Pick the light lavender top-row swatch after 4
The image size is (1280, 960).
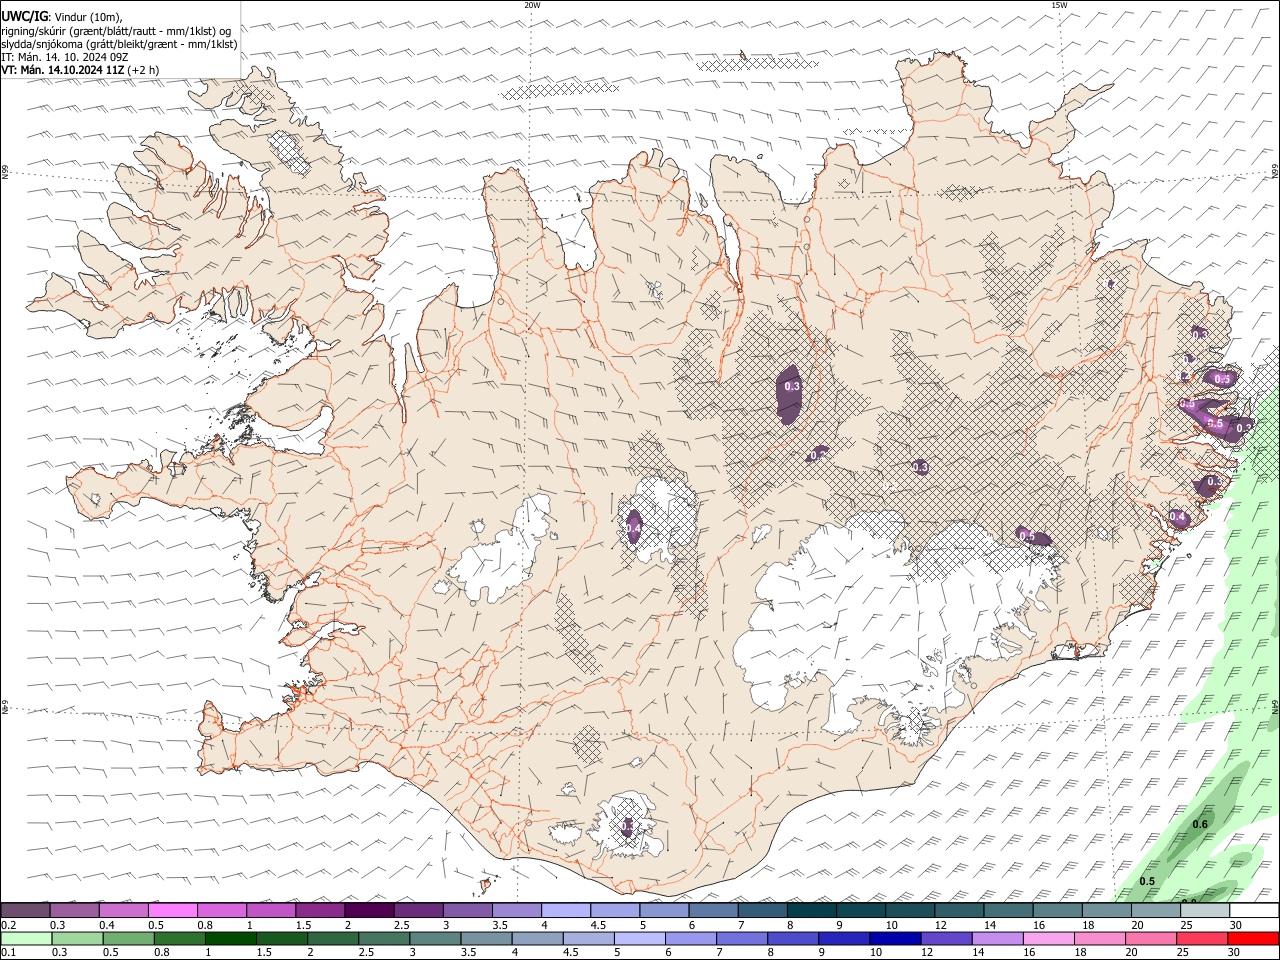pyautogui.click(x=566, y=911)
